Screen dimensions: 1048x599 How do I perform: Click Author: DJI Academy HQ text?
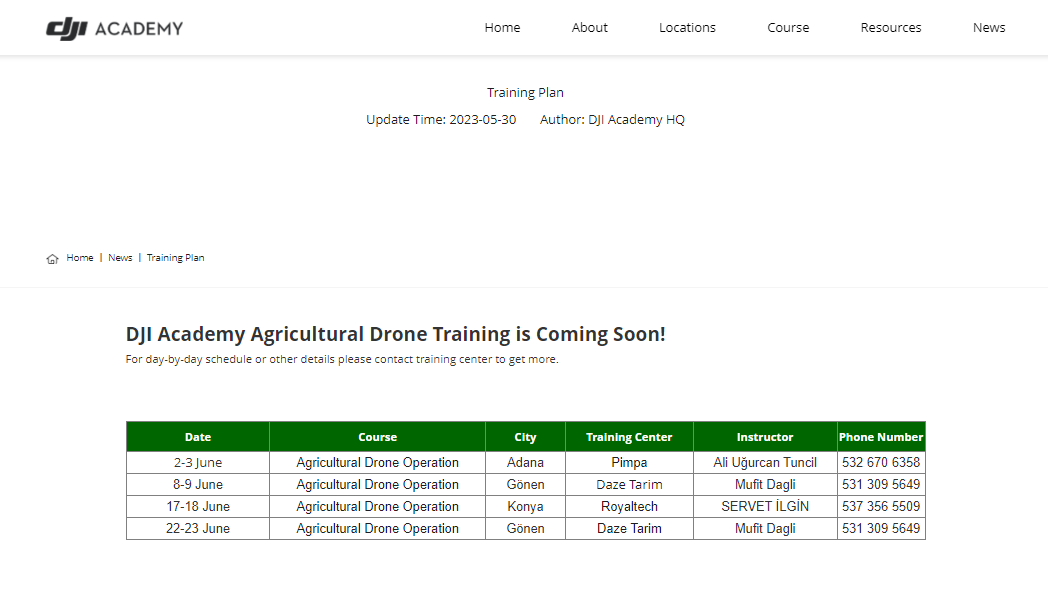pos(612,120)
